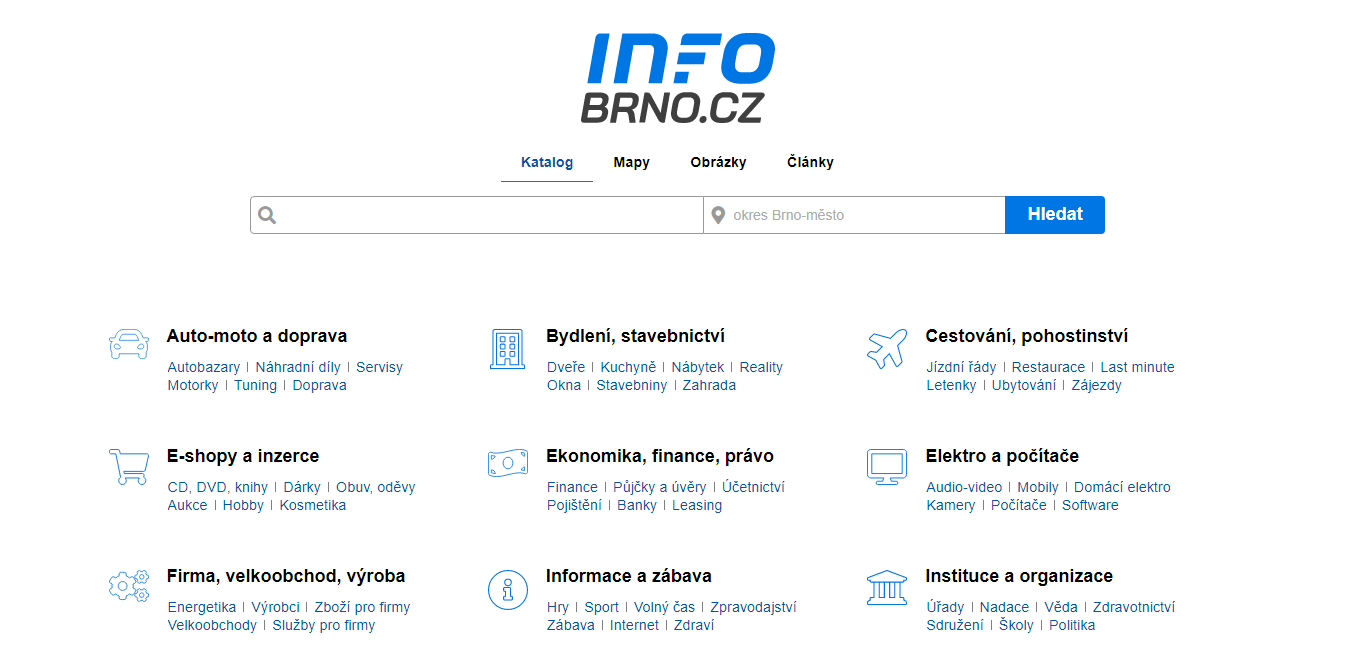Open the Leasing link
This screenshot has width=1363, height=671.
pyautogui.click(x=697, y=505)
